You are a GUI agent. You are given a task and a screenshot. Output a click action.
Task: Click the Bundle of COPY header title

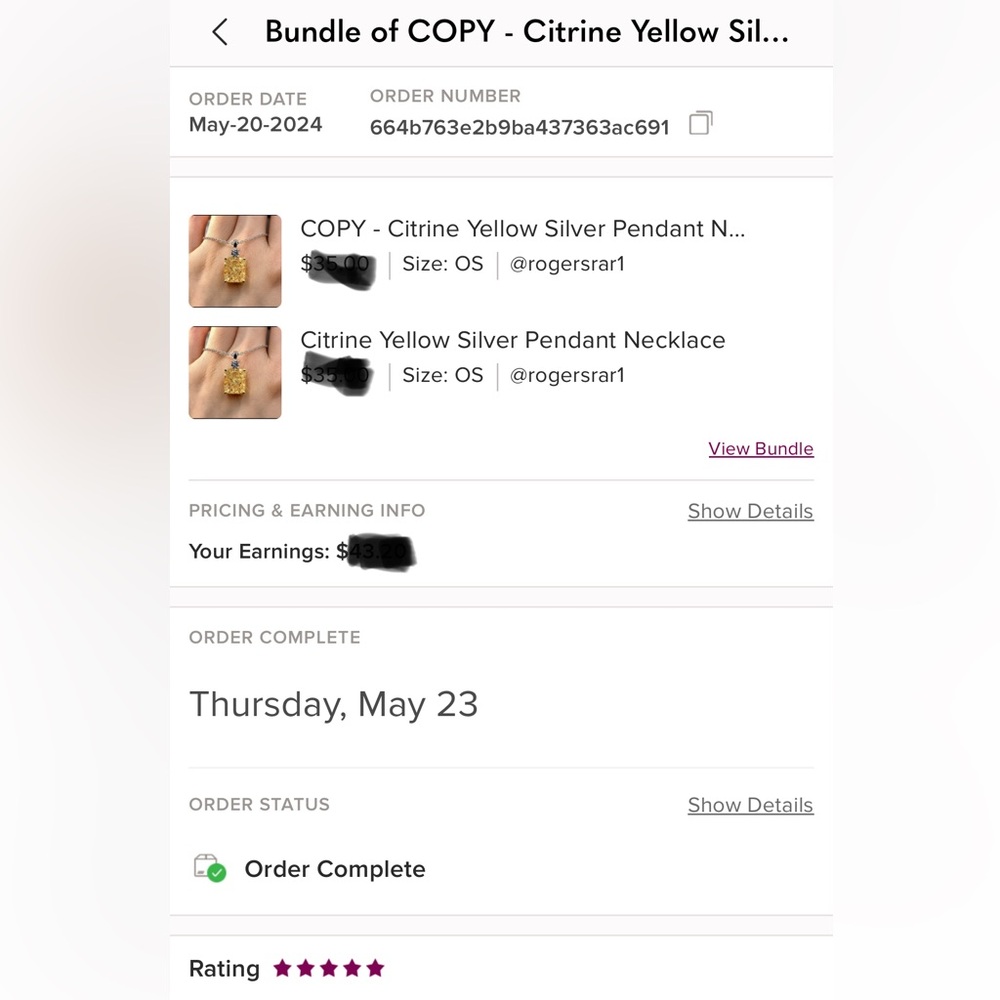(x=527, y=32)
